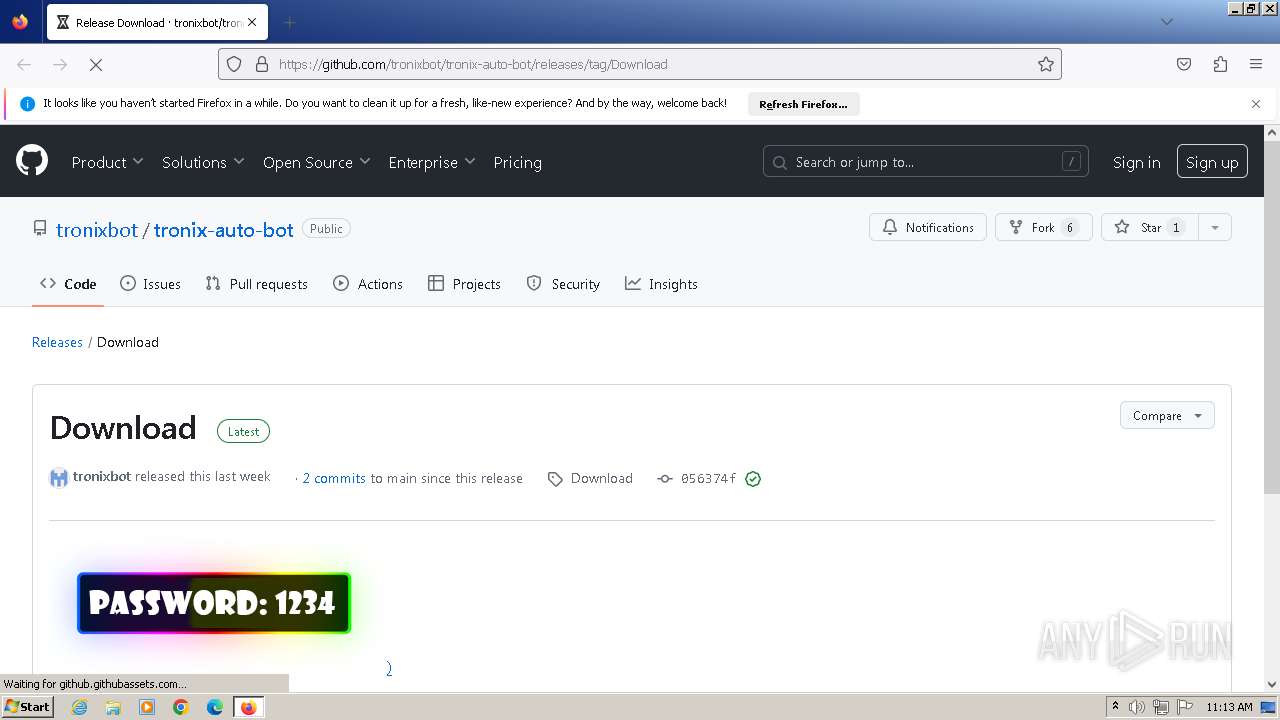Image resolution: width=1280 pixels, height=720 pixels.
Task: Open Internet Explorer from the taskbar
Action: (x=79, y=707)
